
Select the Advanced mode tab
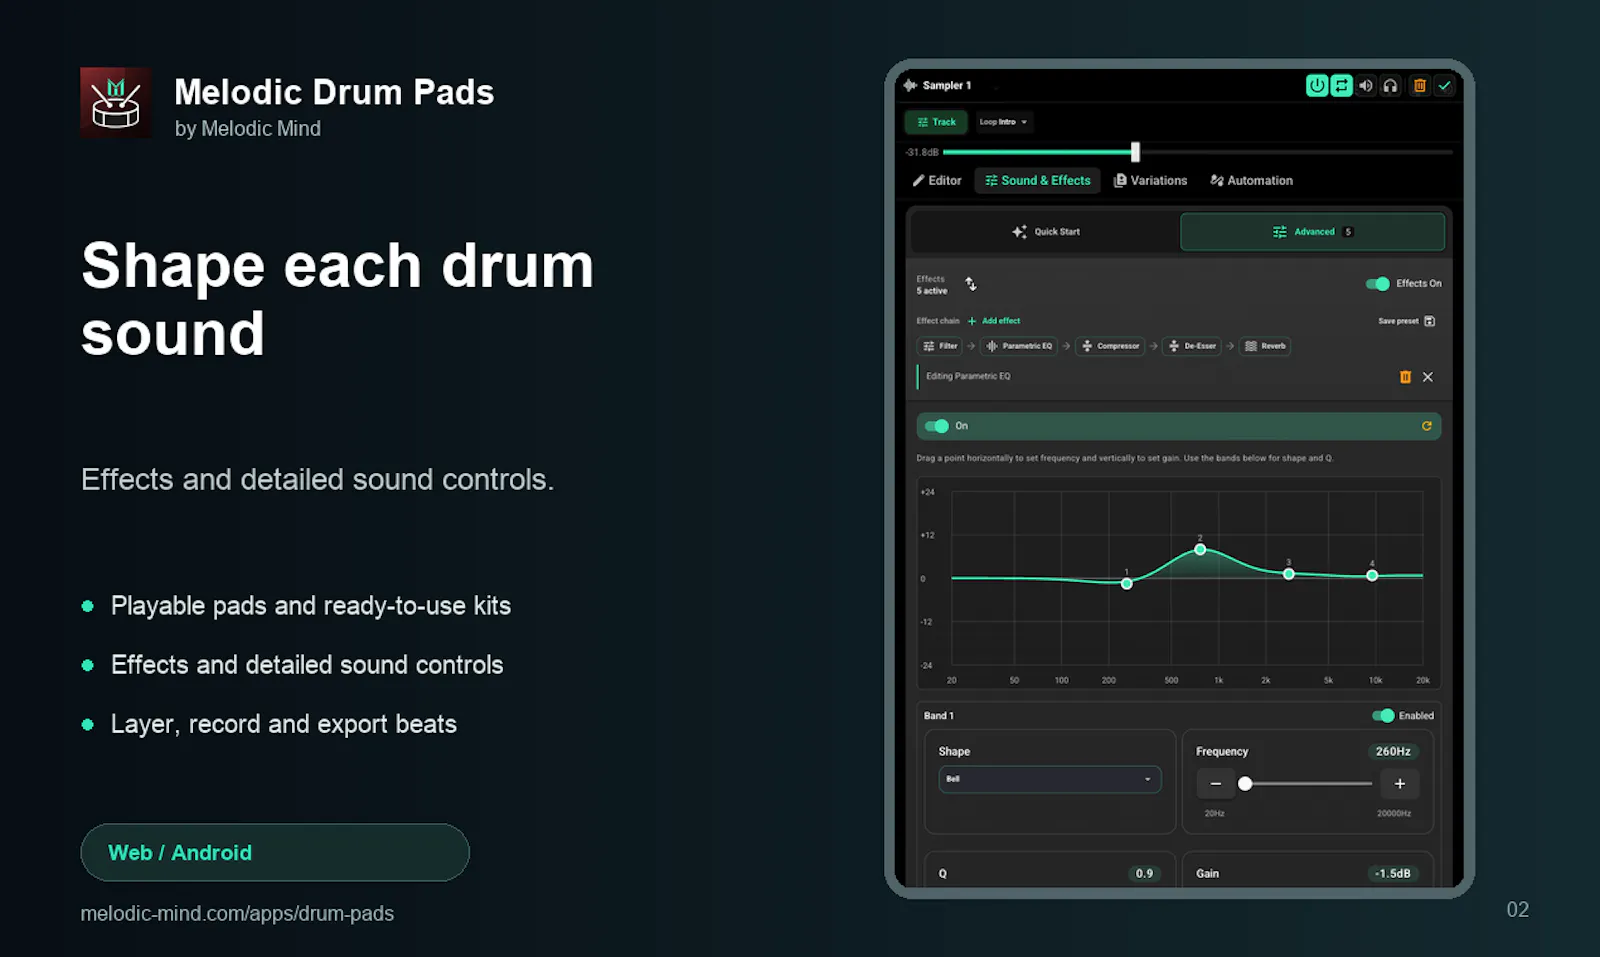click(1312, 232)
